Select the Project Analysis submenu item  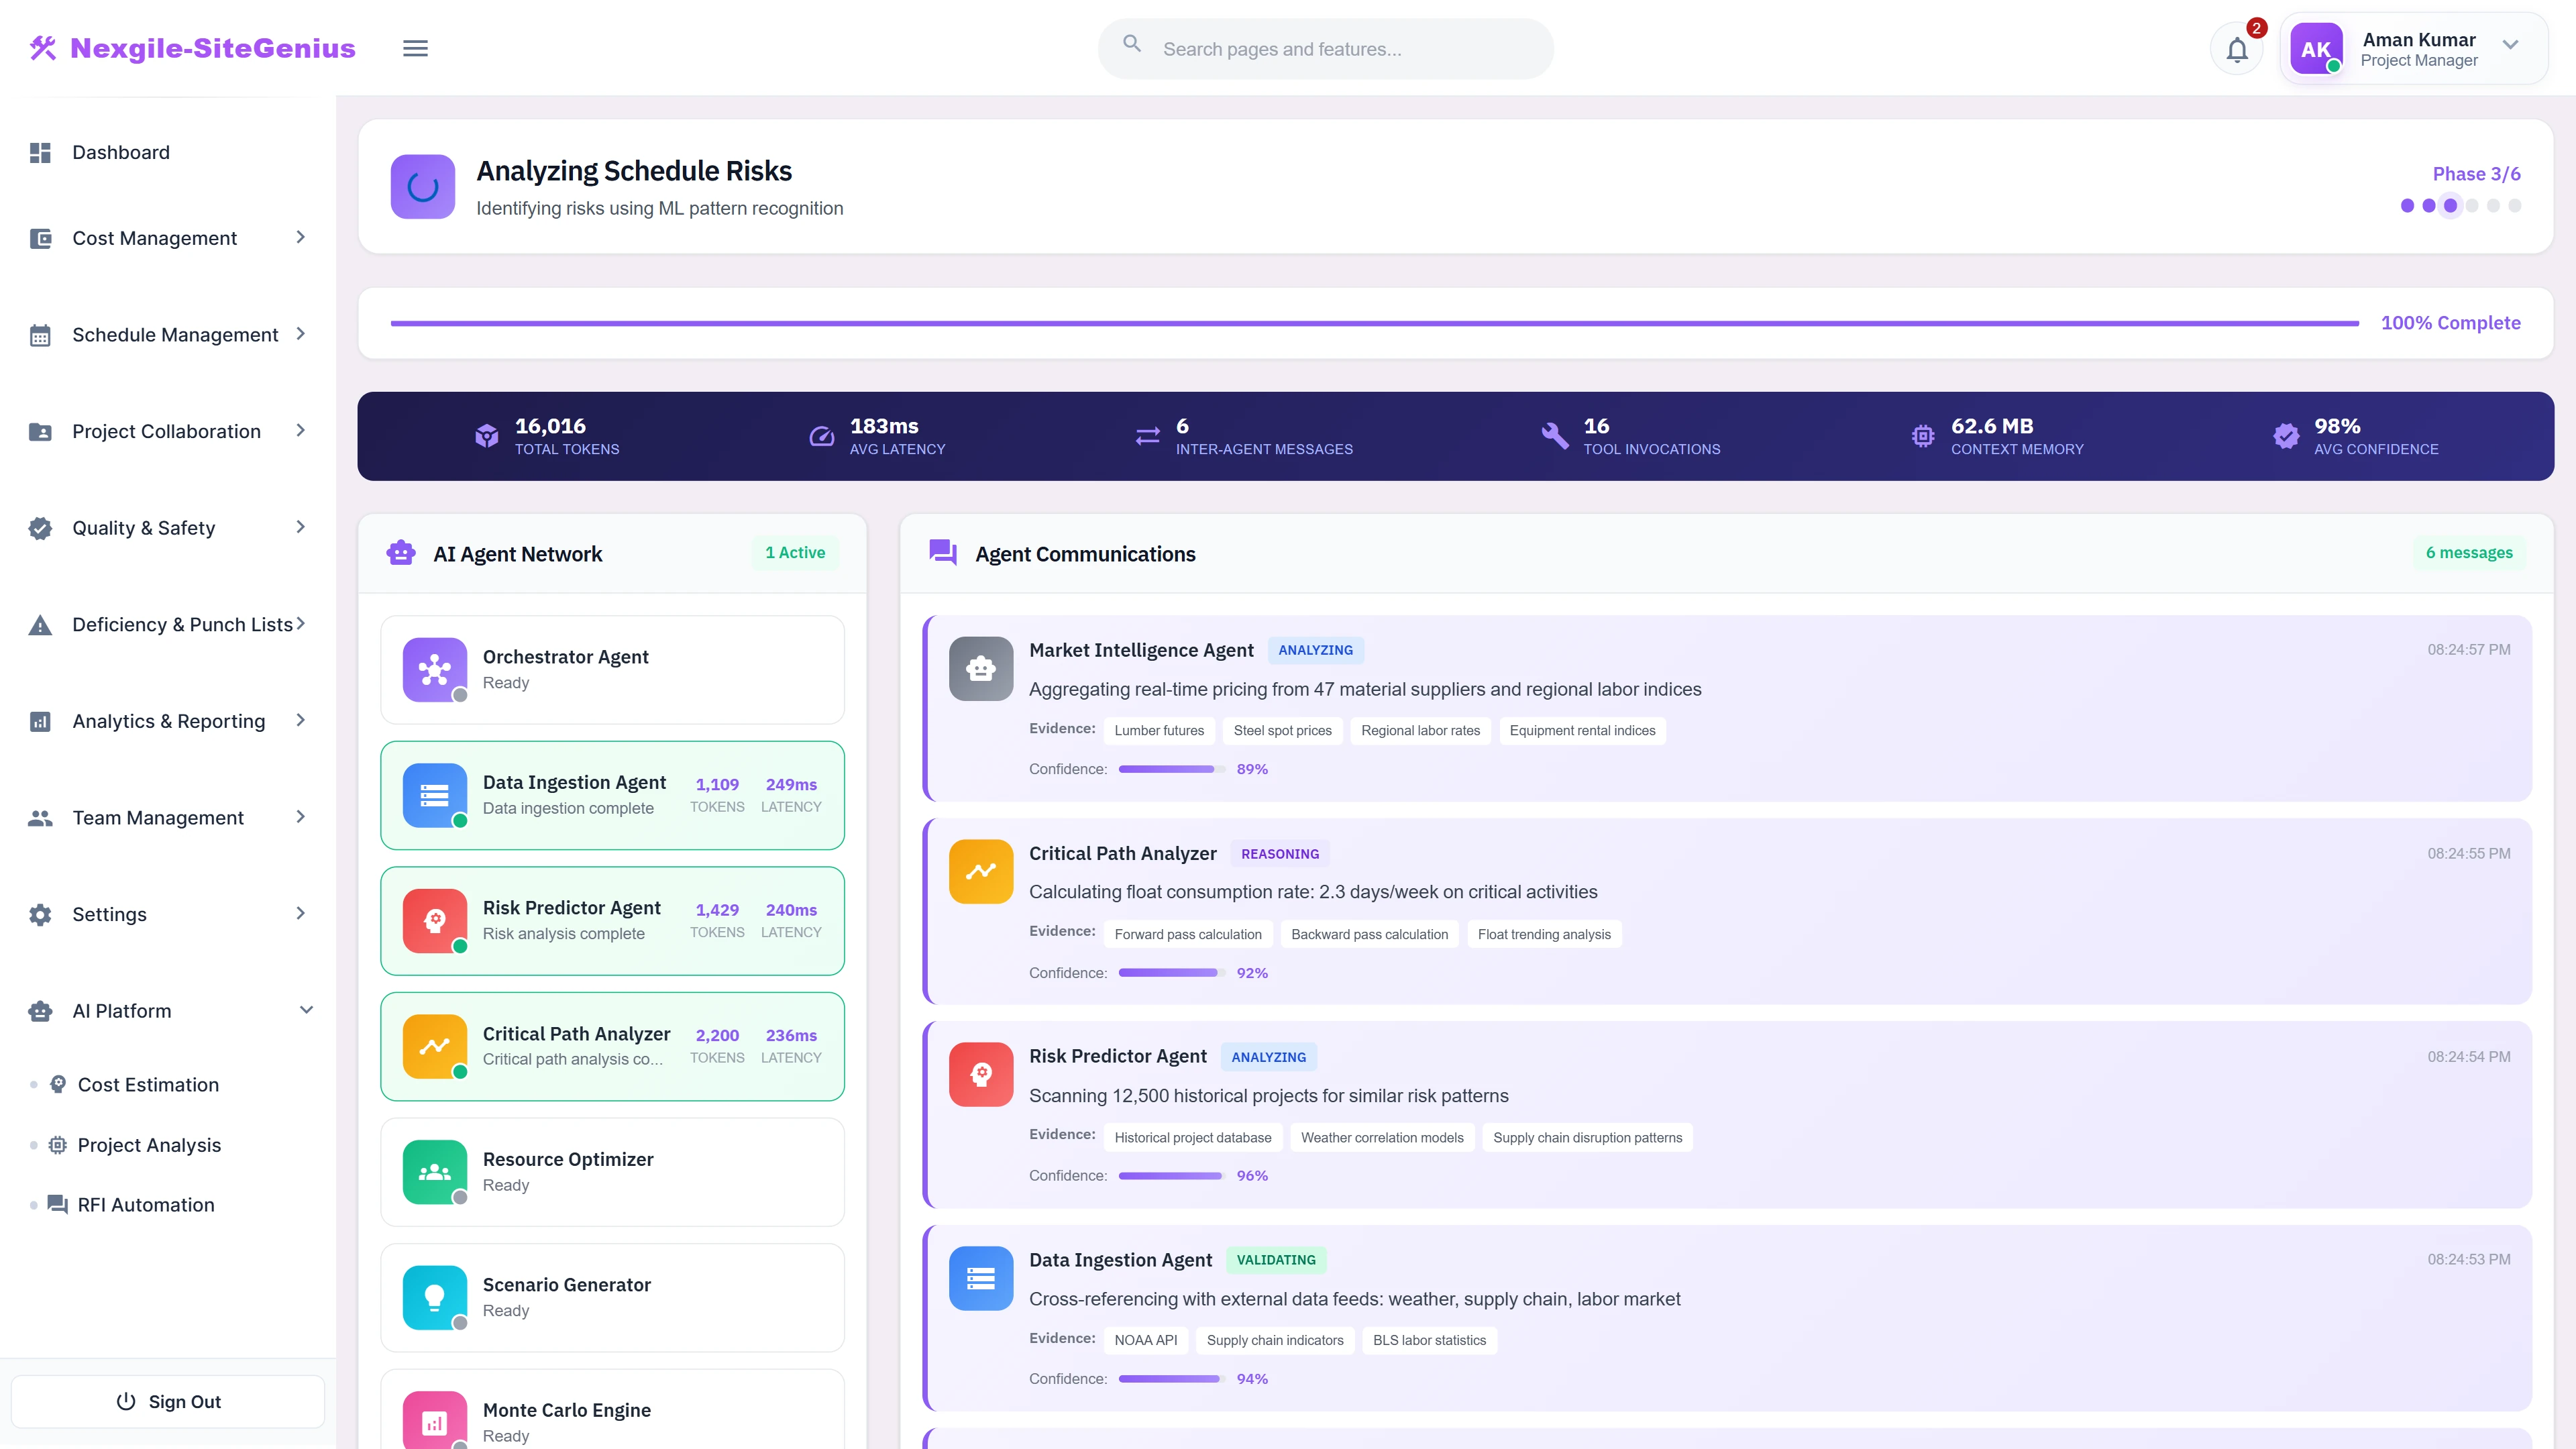point(149,1145)
